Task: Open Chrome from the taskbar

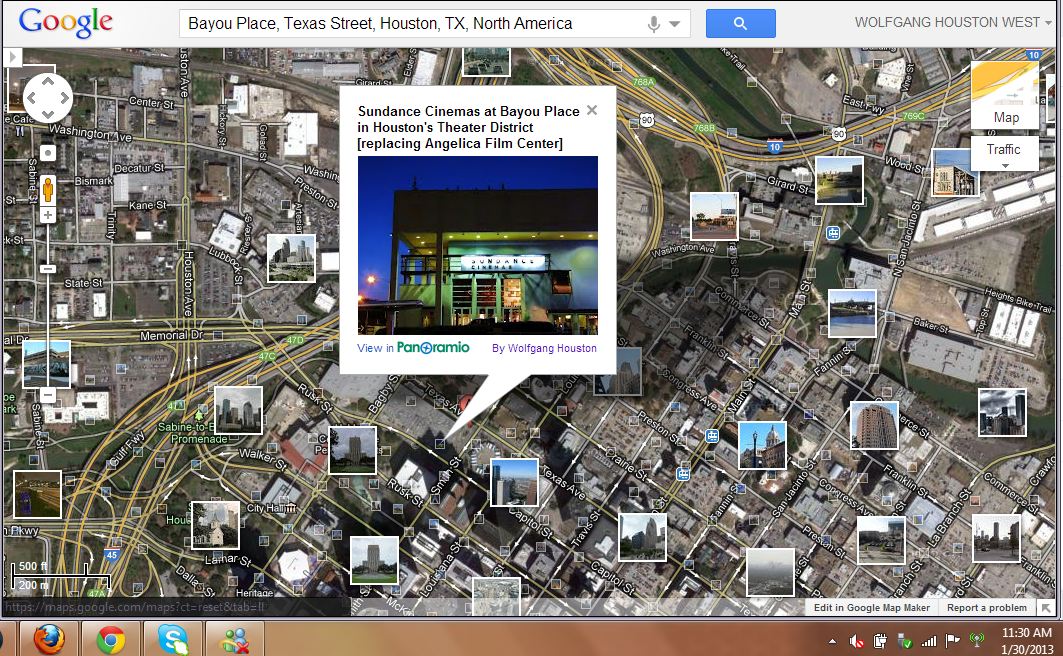Action: click(x=111, y=640)
